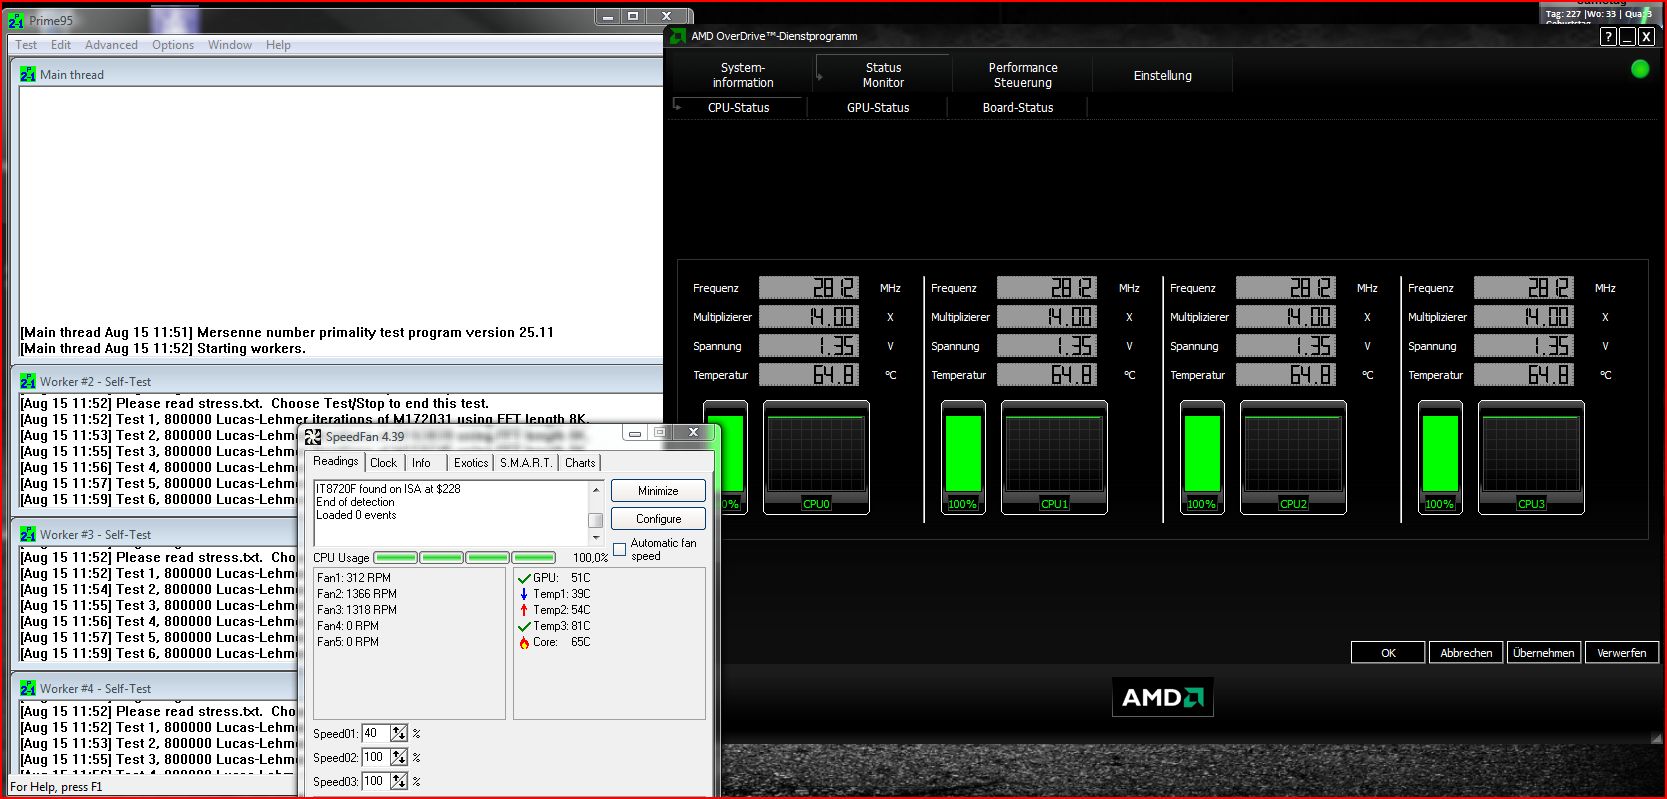Click the red up-arrow icon beside Temp2
1667x799 pixels.
tap(524, 610)
